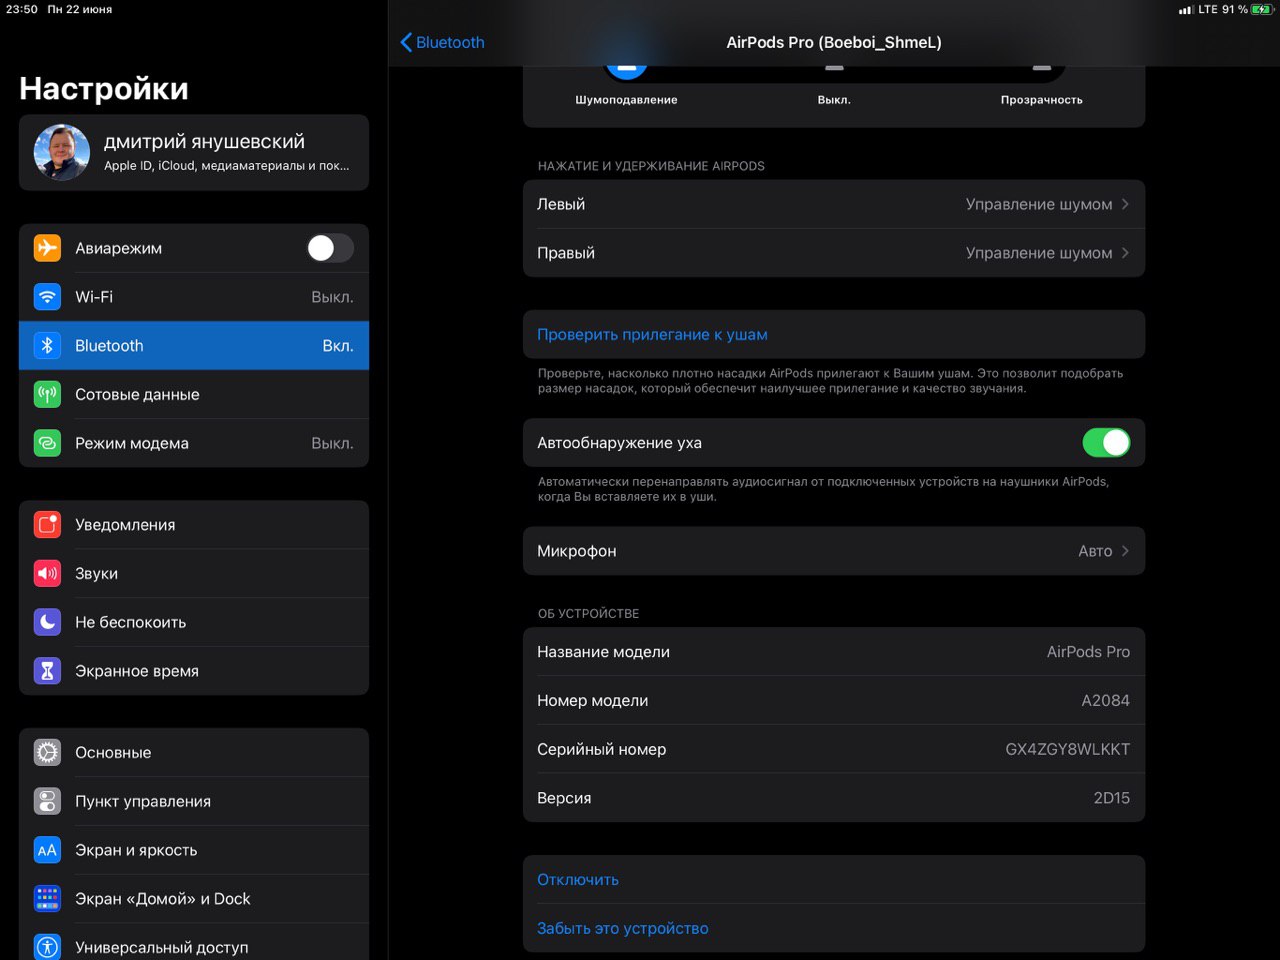This screenshot has width=1280, height=960.
Task: Tap the Режим модема link icon
Action: pyautogui.click(x=47, y=443)
